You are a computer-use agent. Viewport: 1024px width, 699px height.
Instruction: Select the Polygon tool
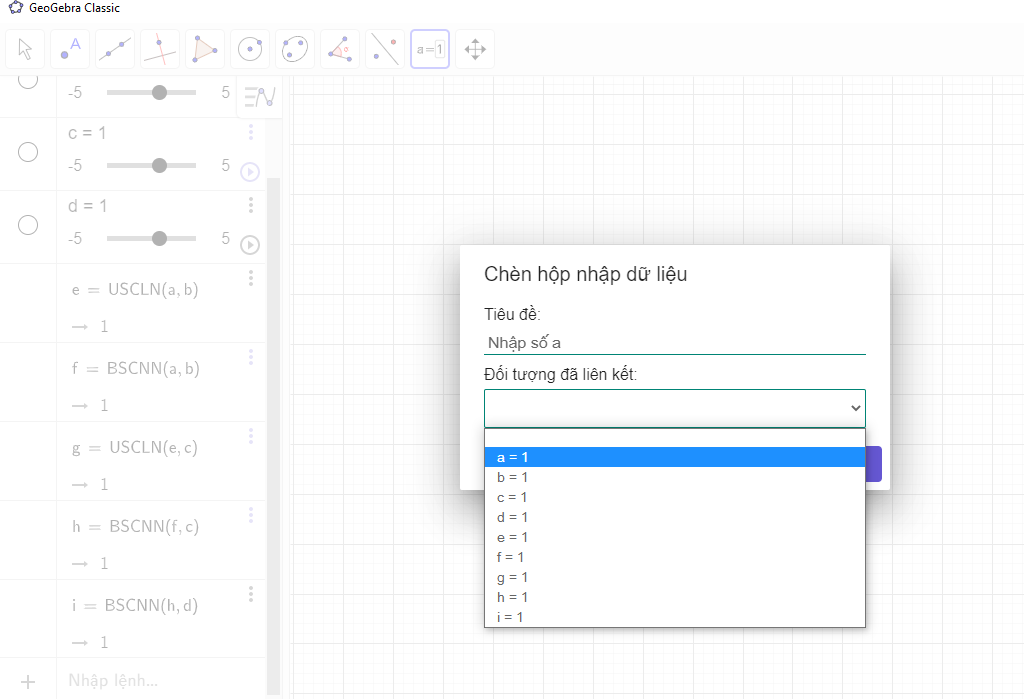205,49
